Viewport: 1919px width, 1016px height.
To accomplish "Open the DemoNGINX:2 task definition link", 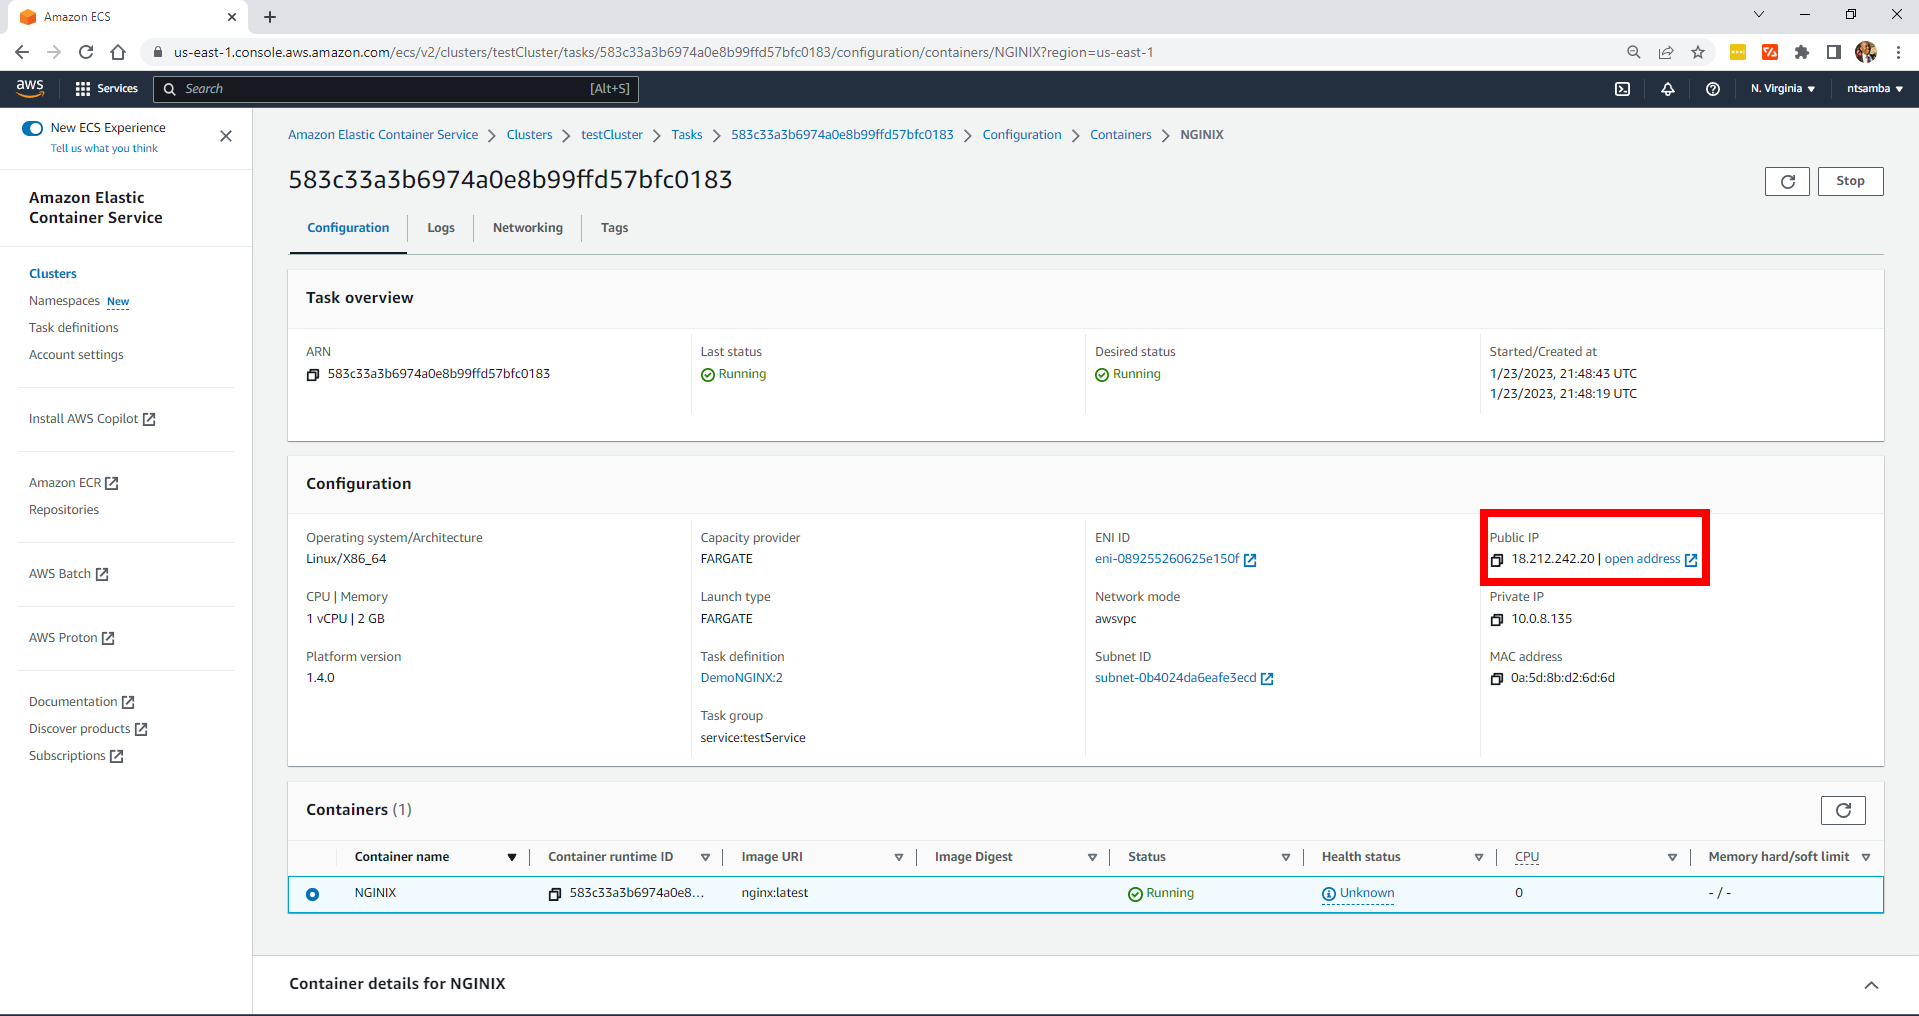I will point(741,678).
